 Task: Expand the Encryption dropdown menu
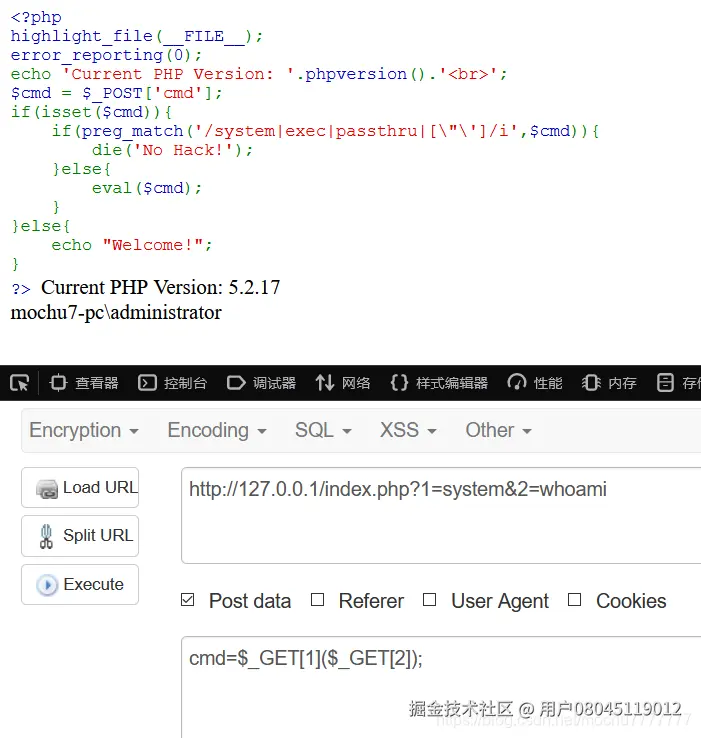coord(84,430)
